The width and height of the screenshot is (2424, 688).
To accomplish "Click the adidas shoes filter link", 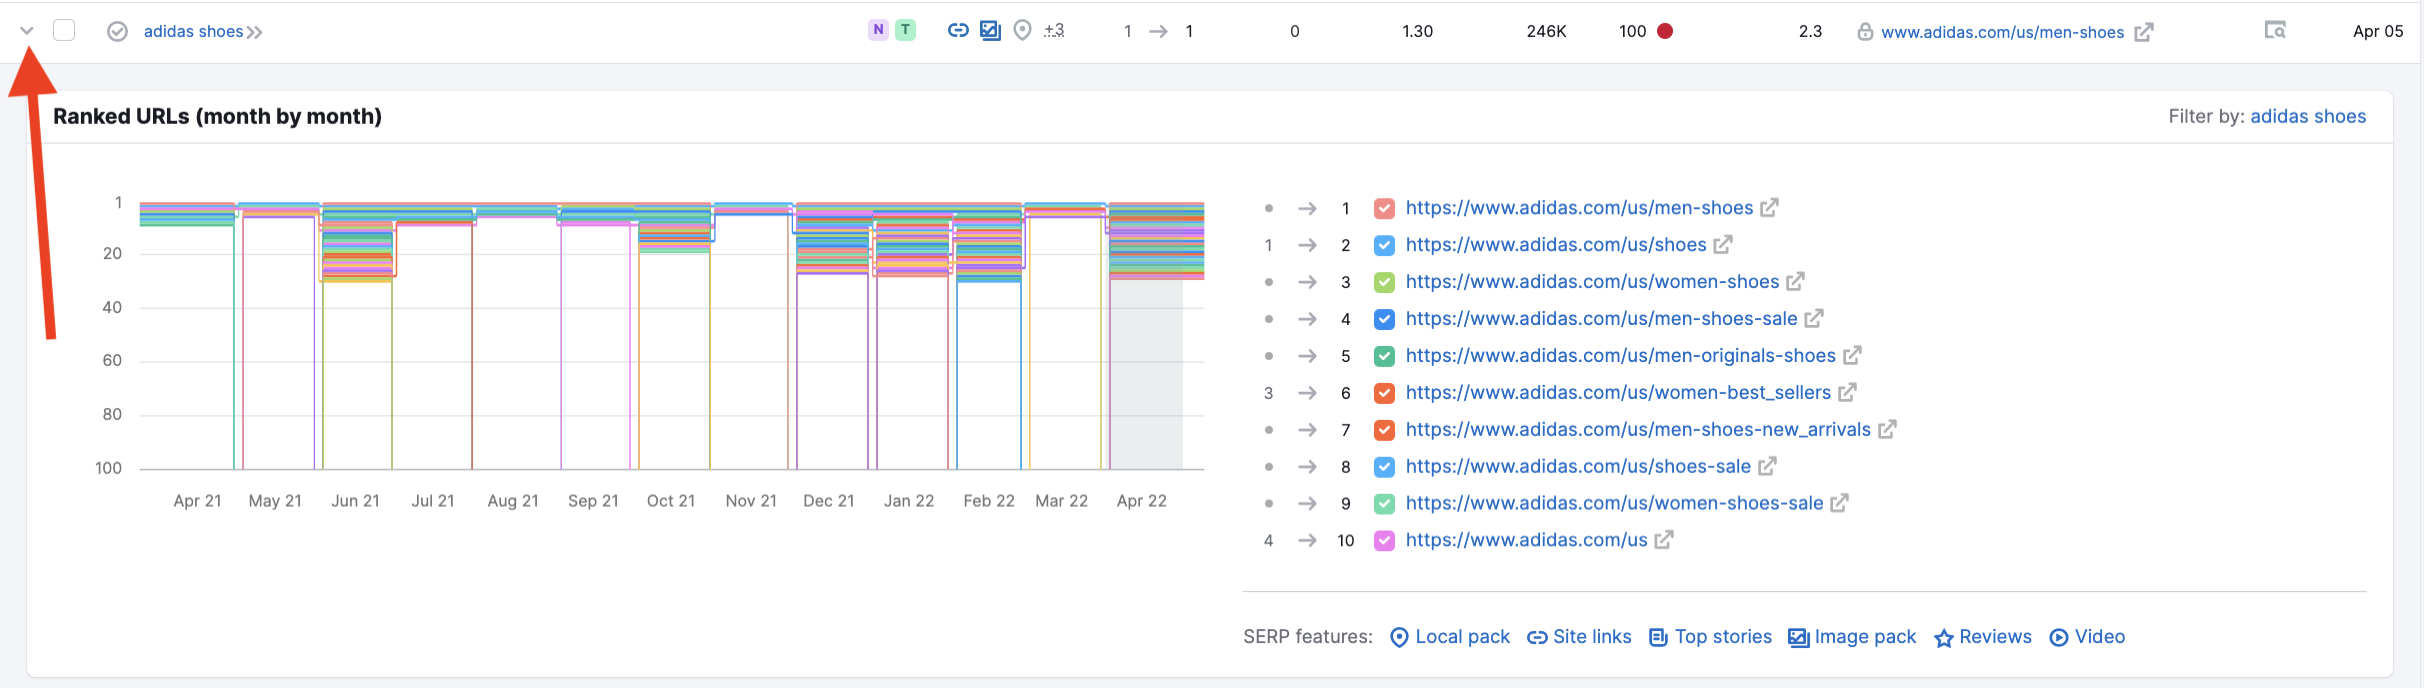I will 2308,116.
